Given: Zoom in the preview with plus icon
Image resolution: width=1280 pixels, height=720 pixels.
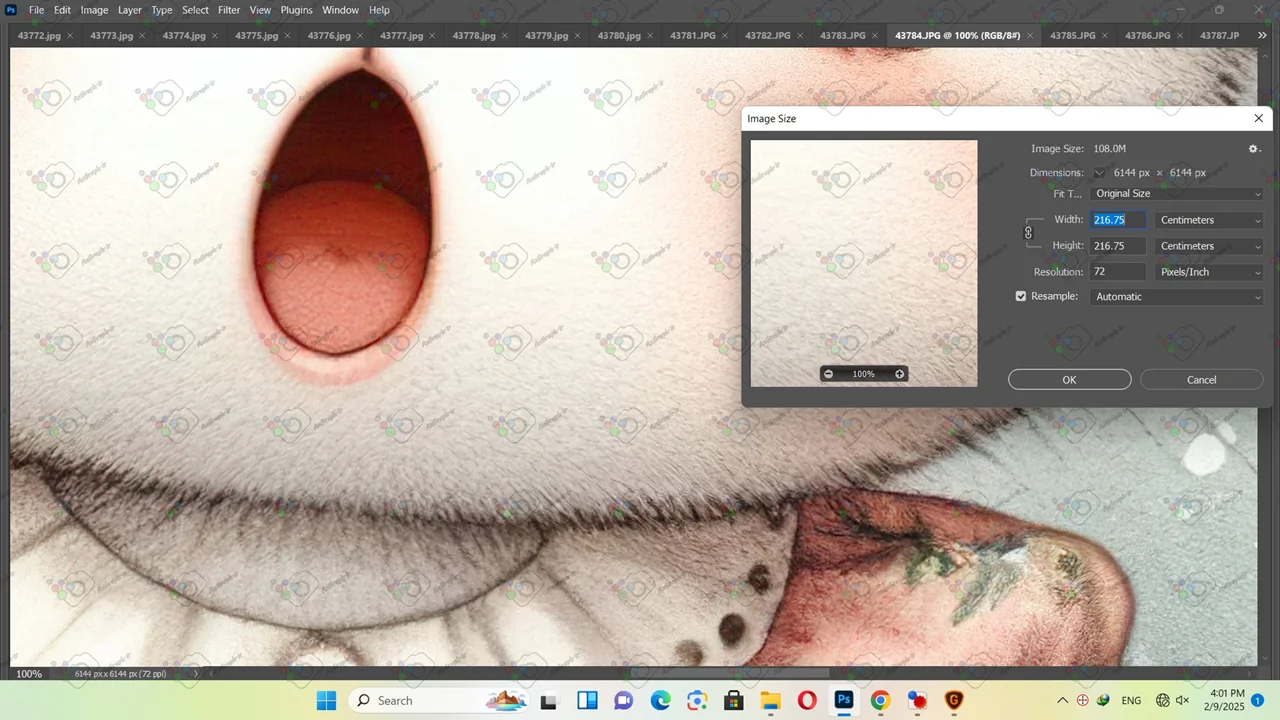Looking at the screenshot, I should click(899, 374).
